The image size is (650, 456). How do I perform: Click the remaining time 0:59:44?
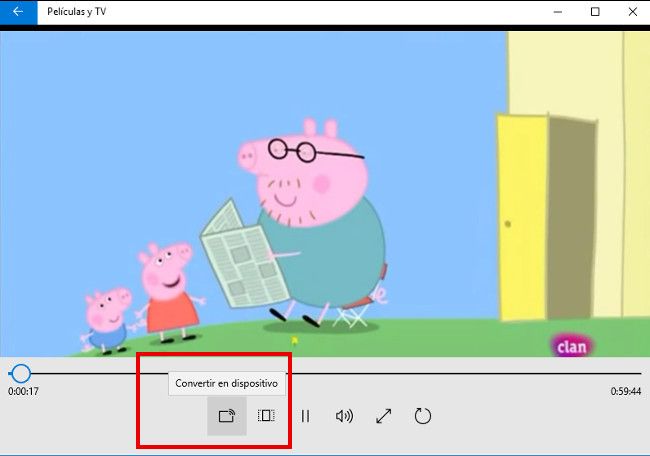click(626, 391)
